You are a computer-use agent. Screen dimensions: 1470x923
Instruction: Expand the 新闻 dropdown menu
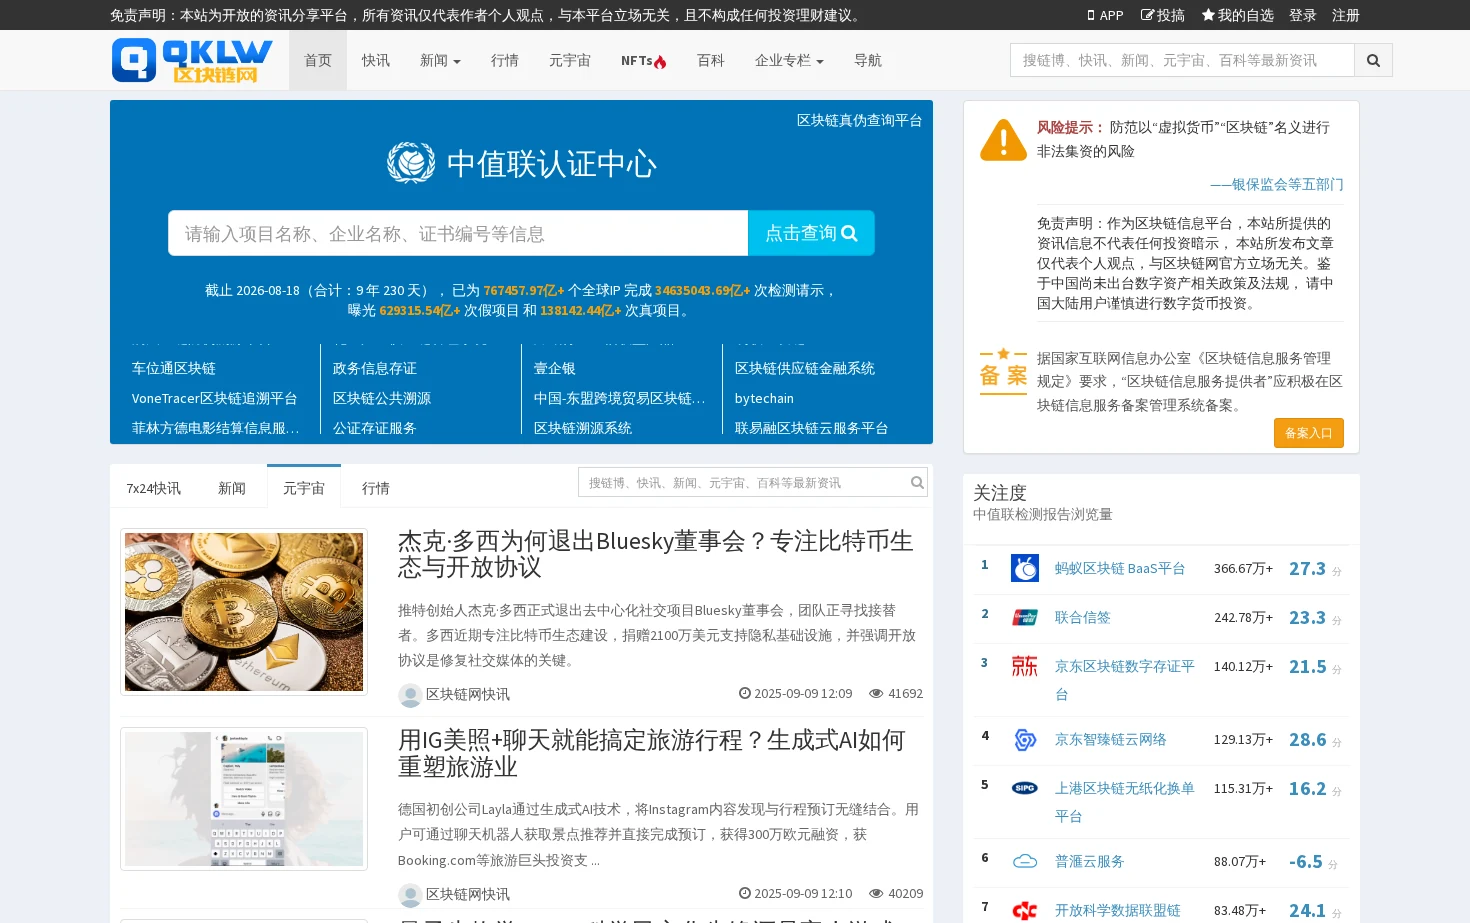point(441,60)
